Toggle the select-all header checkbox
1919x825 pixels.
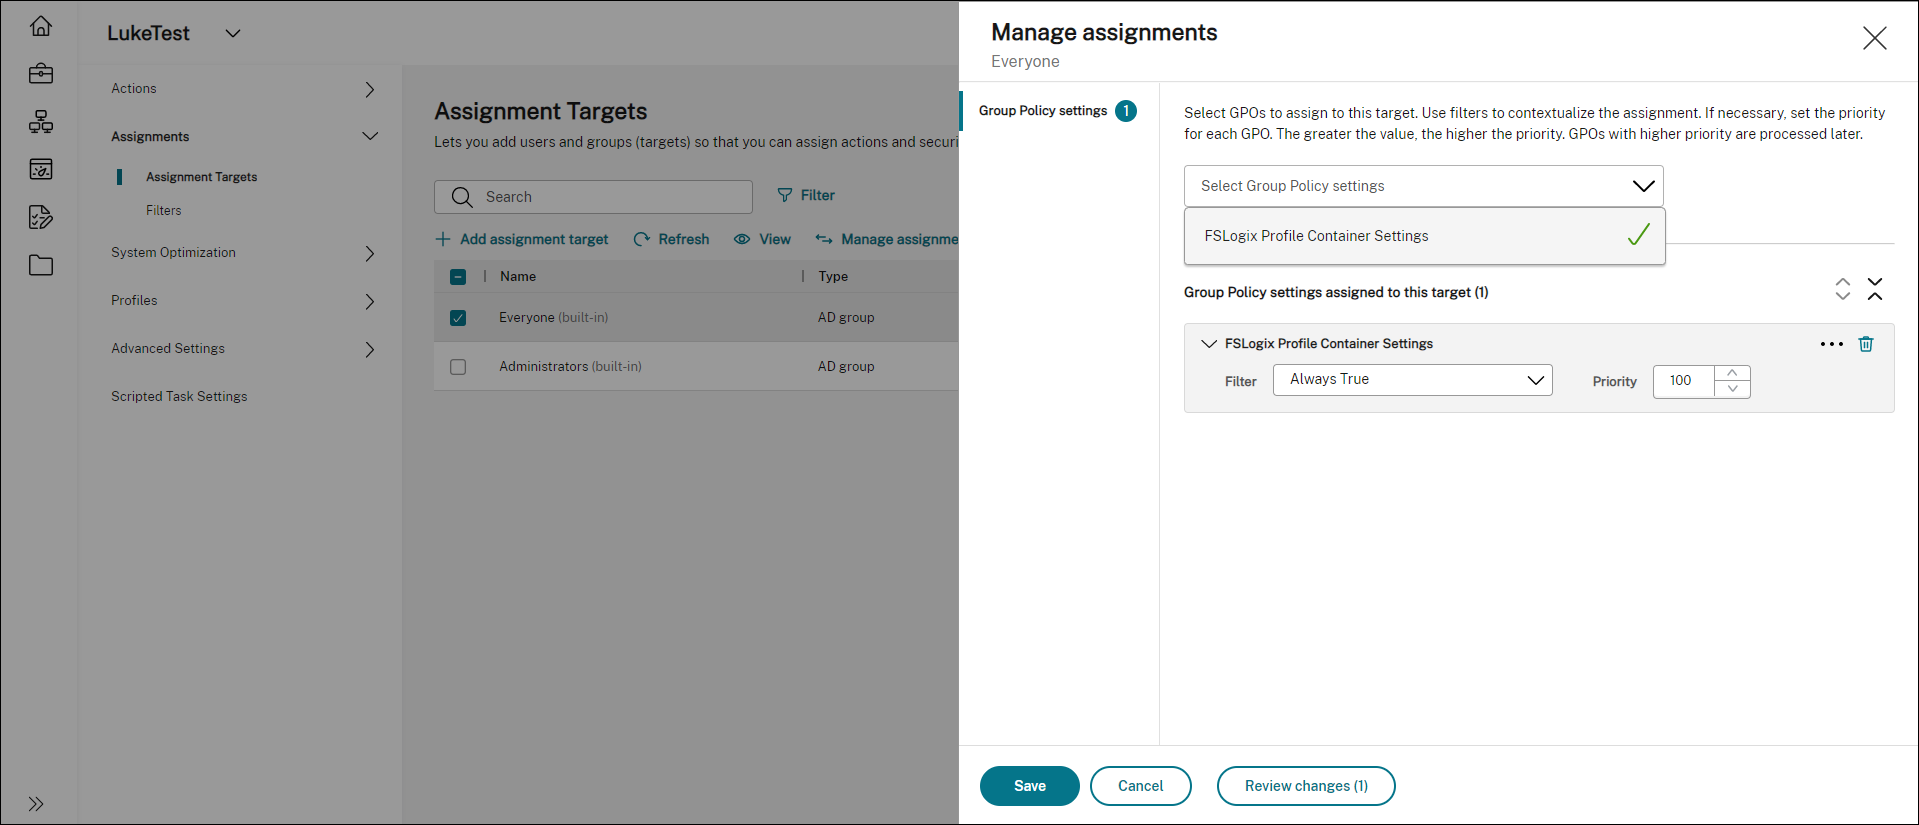click(458, 277)
